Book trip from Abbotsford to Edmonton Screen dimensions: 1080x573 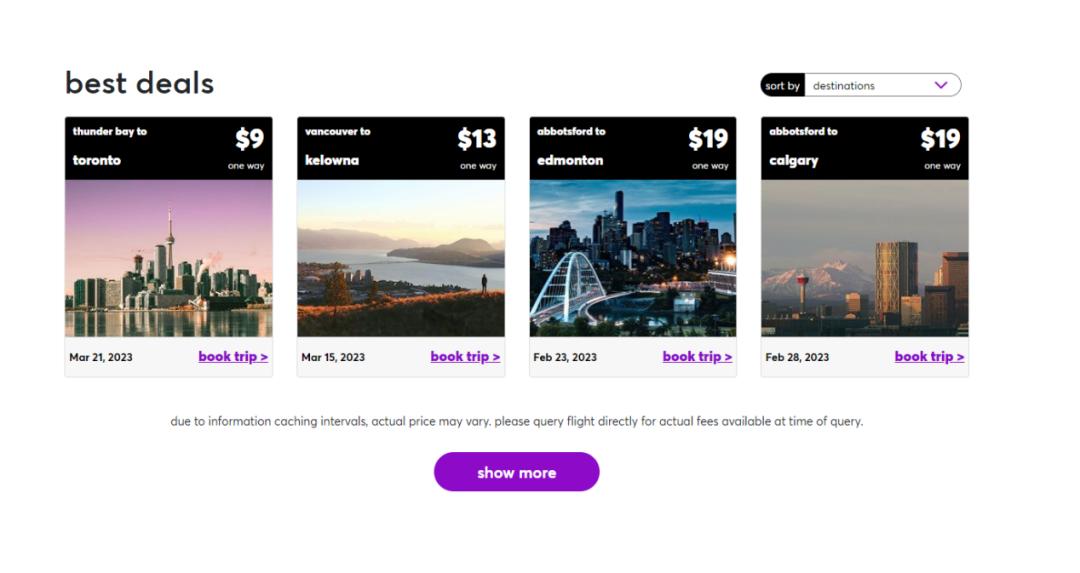(697, 357)
